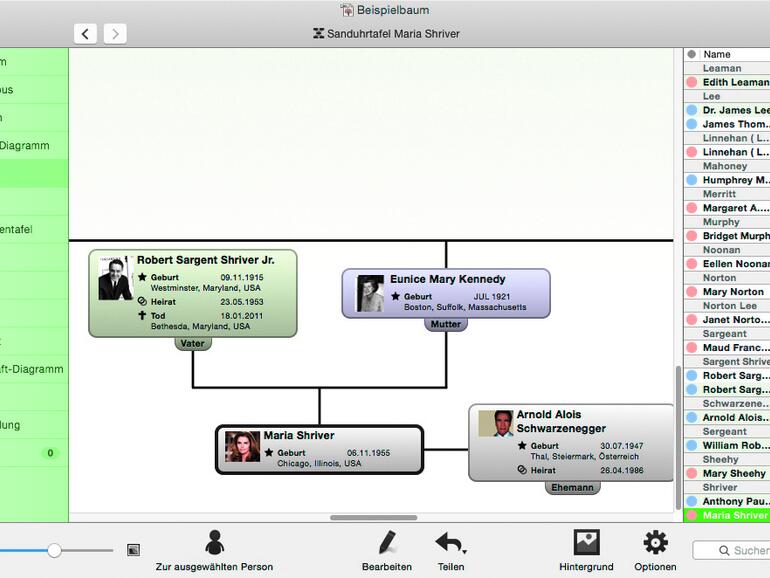Select Janet Norto... in the list

point(727,320)
